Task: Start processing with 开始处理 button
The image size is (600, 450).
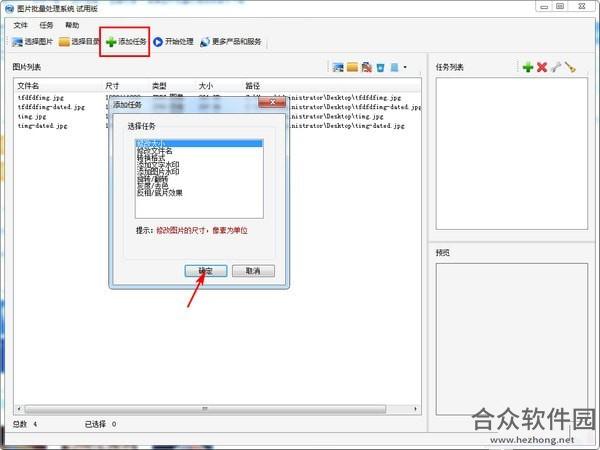Action: 173,42
